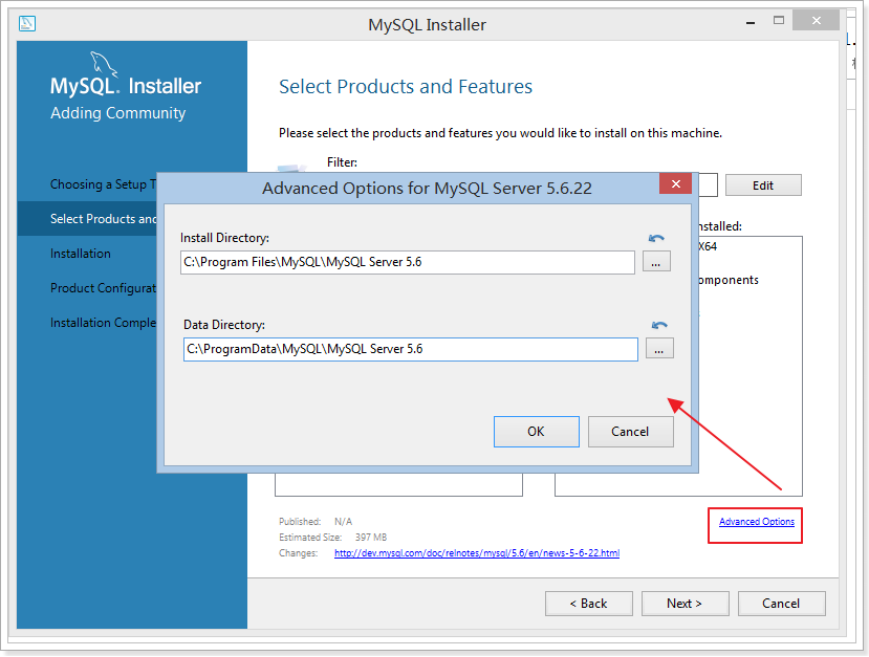Browse for the Install Directory folder
The width and height of the screenshot is (869, 657).
656,262
